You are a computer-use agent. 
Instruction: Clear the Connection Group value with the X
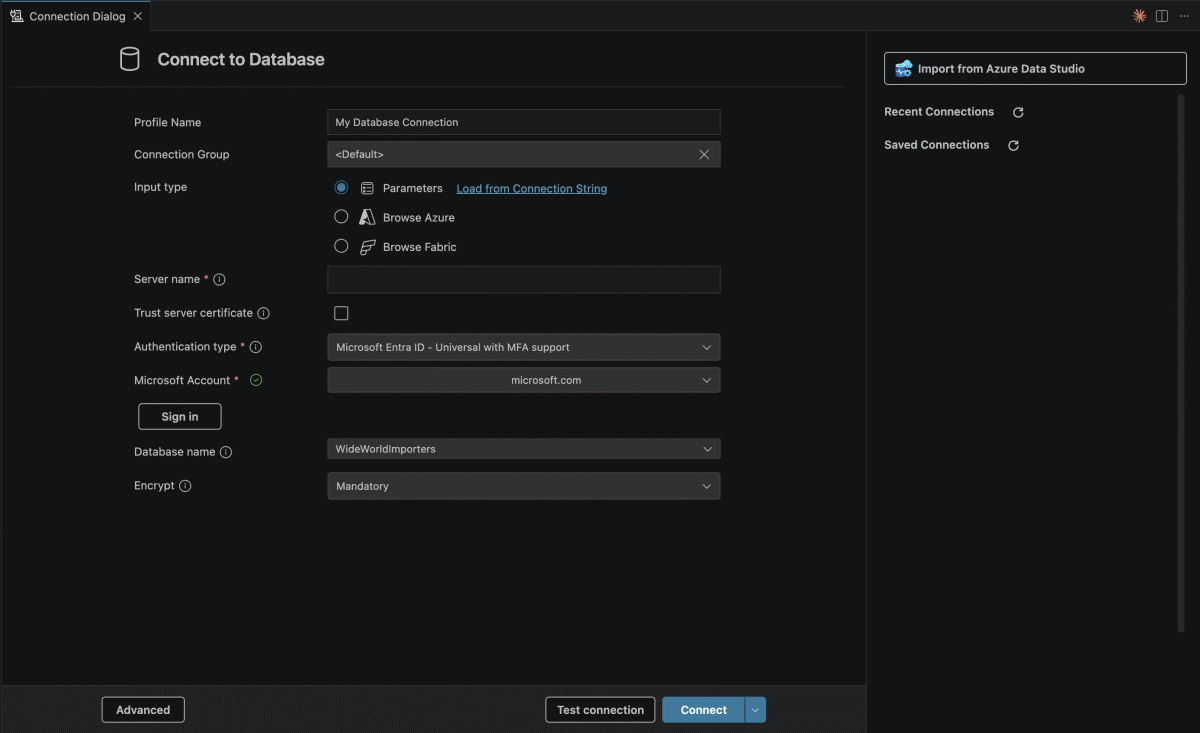(704, 154)
